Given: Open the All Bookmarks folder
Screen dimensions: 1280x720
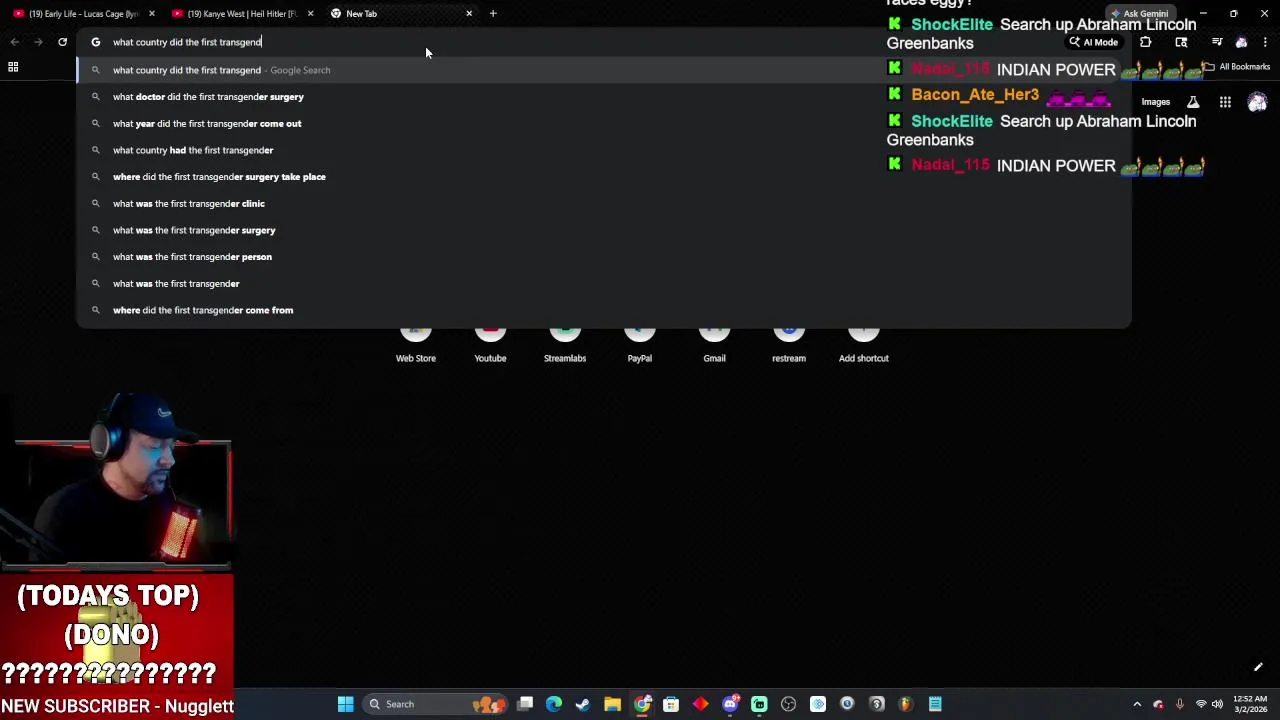Looking at the screenshot, I should 1237,67.
